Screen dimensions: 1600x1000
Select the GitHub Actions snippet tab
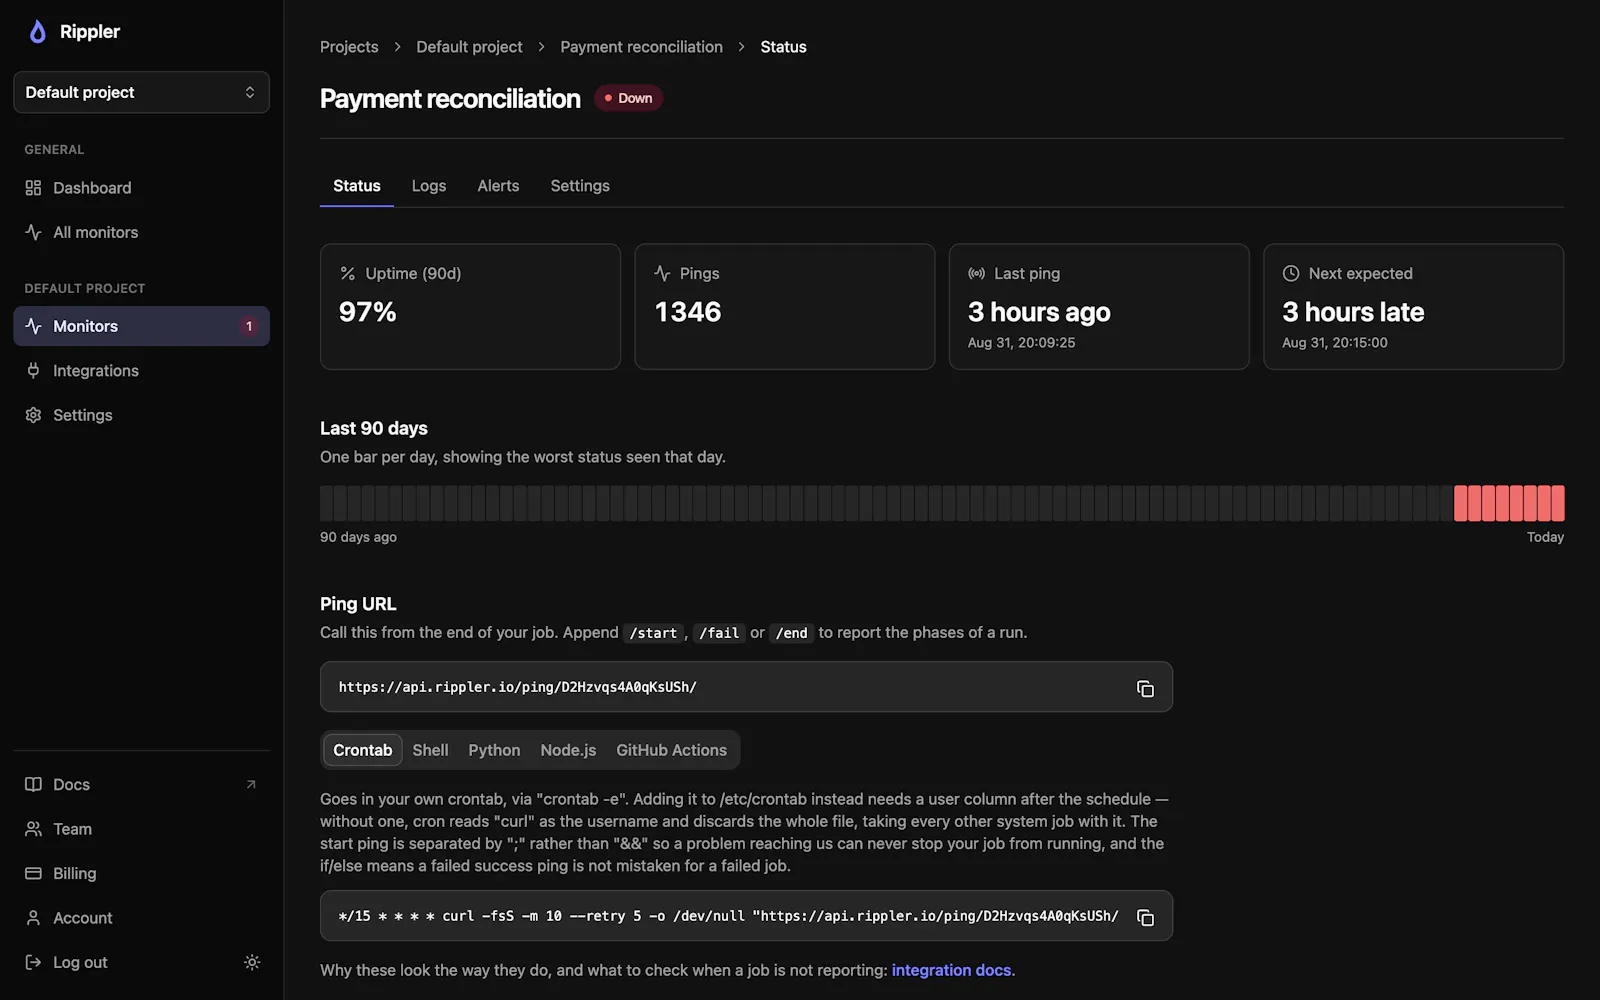tap(672, 750)
